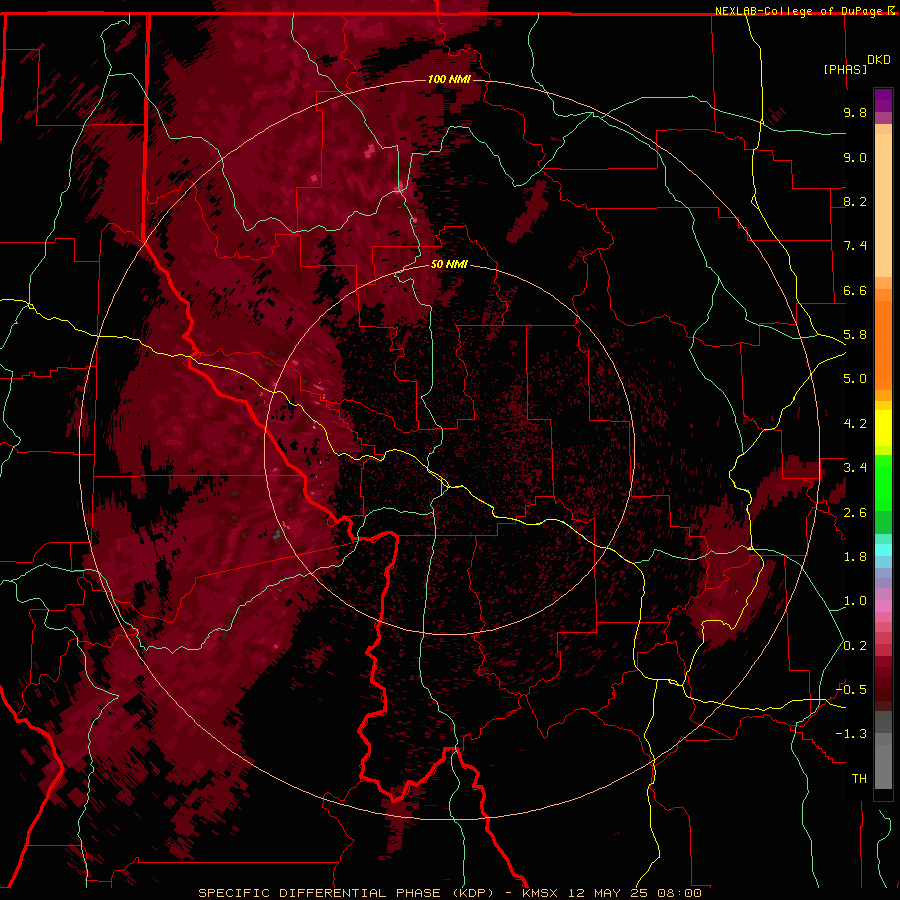This screenshot has height=900, width=900.
Task: Click the DKD legend heading
Action: coord(879,60)
